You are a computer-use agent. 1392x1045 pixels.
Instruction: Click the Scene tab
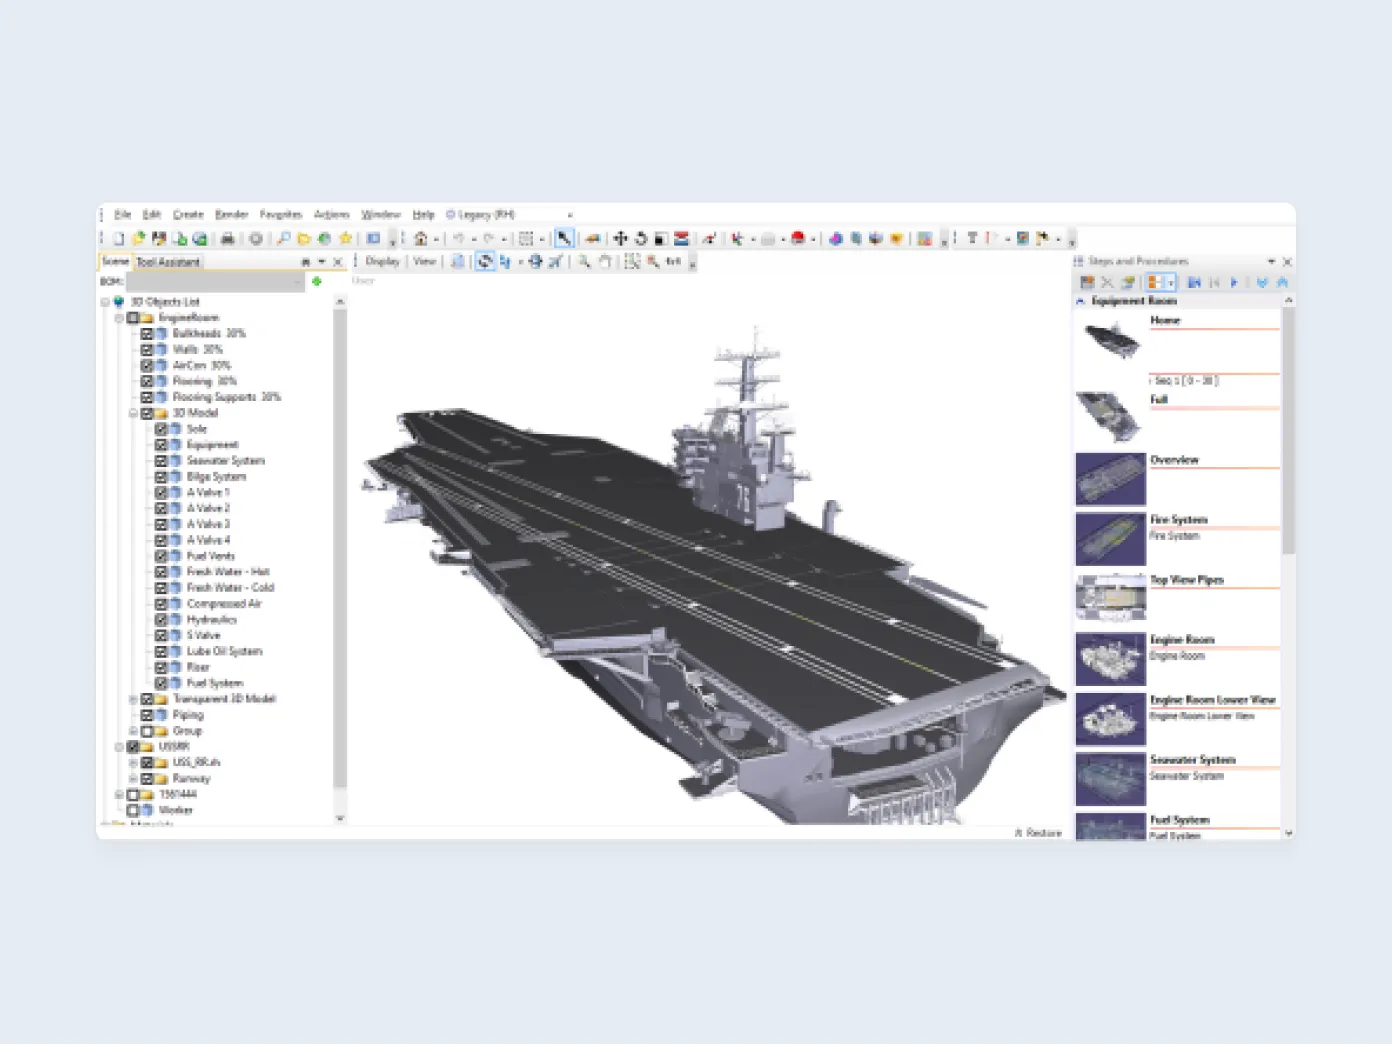coord(116,262)
